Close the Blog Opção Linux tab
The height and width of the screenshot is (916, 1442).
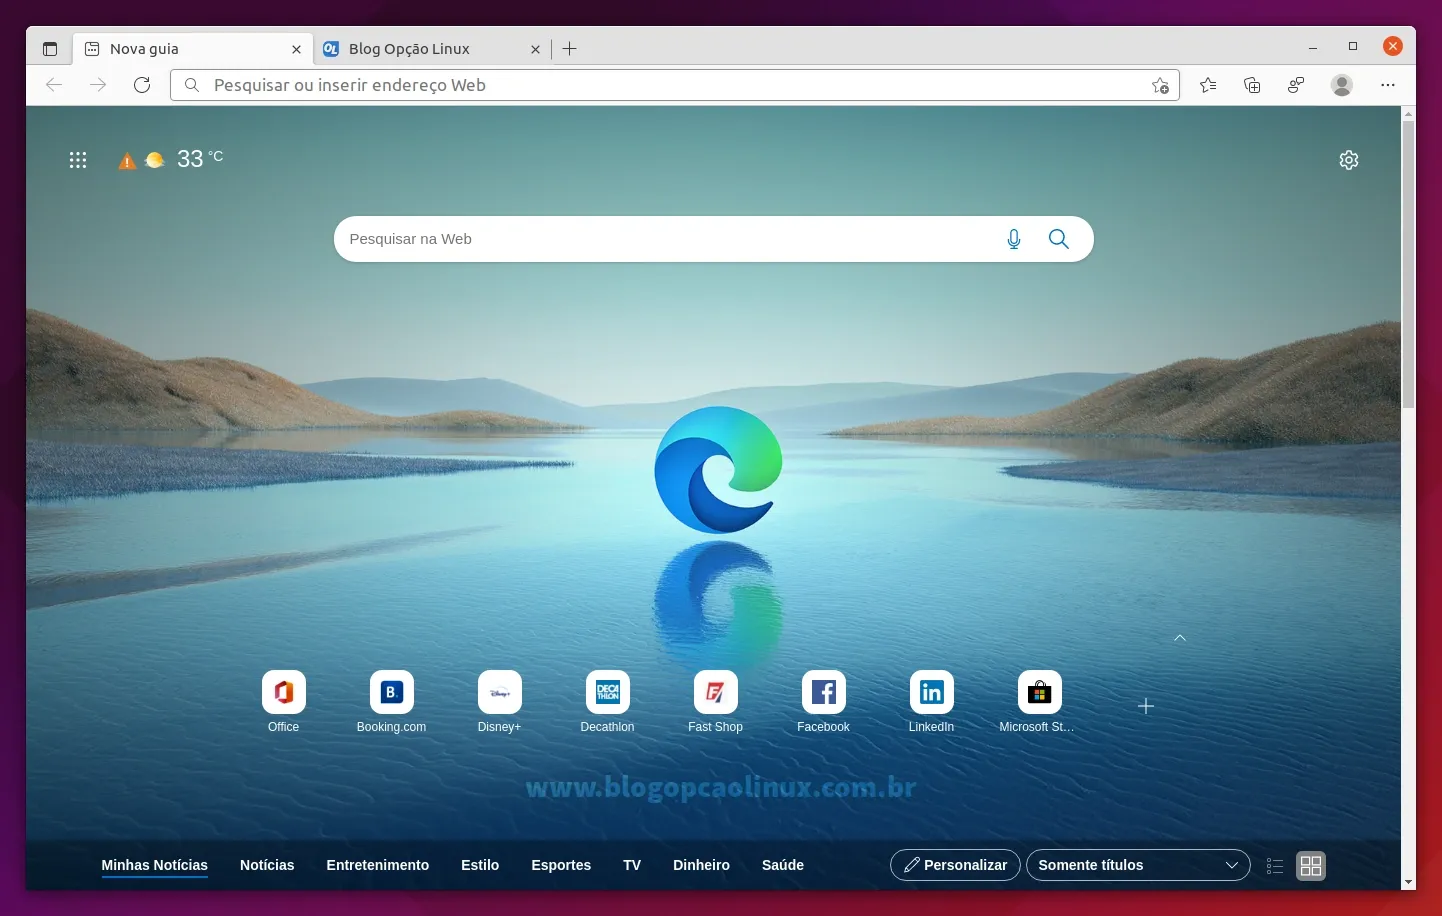(x=535, y=49)
